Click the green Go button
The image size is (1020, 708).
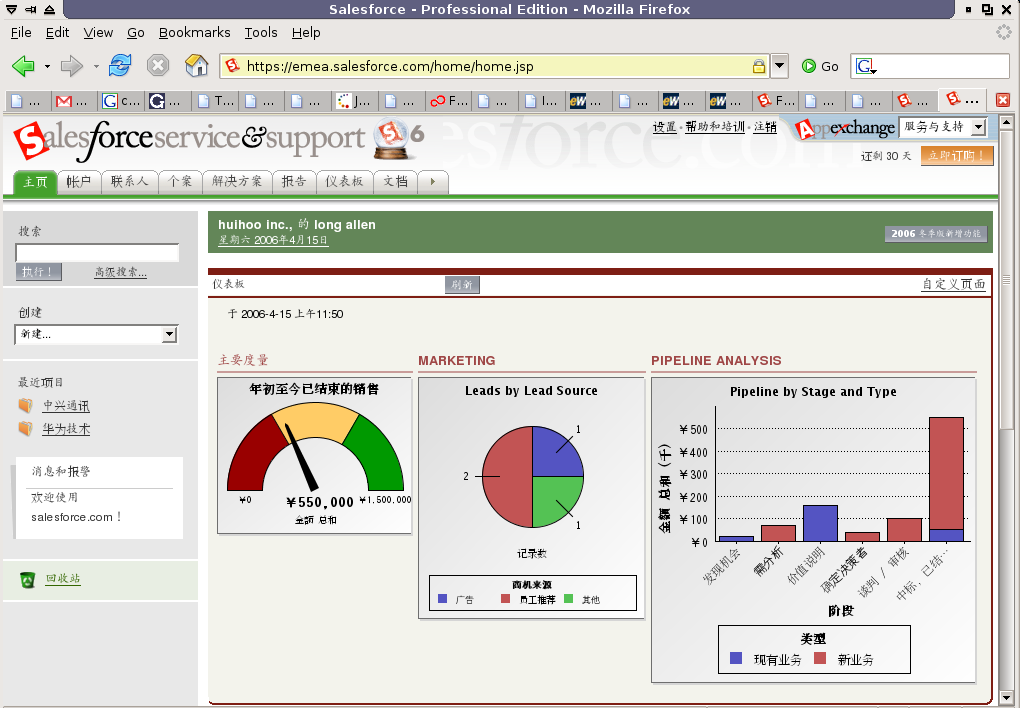point(820,66)
